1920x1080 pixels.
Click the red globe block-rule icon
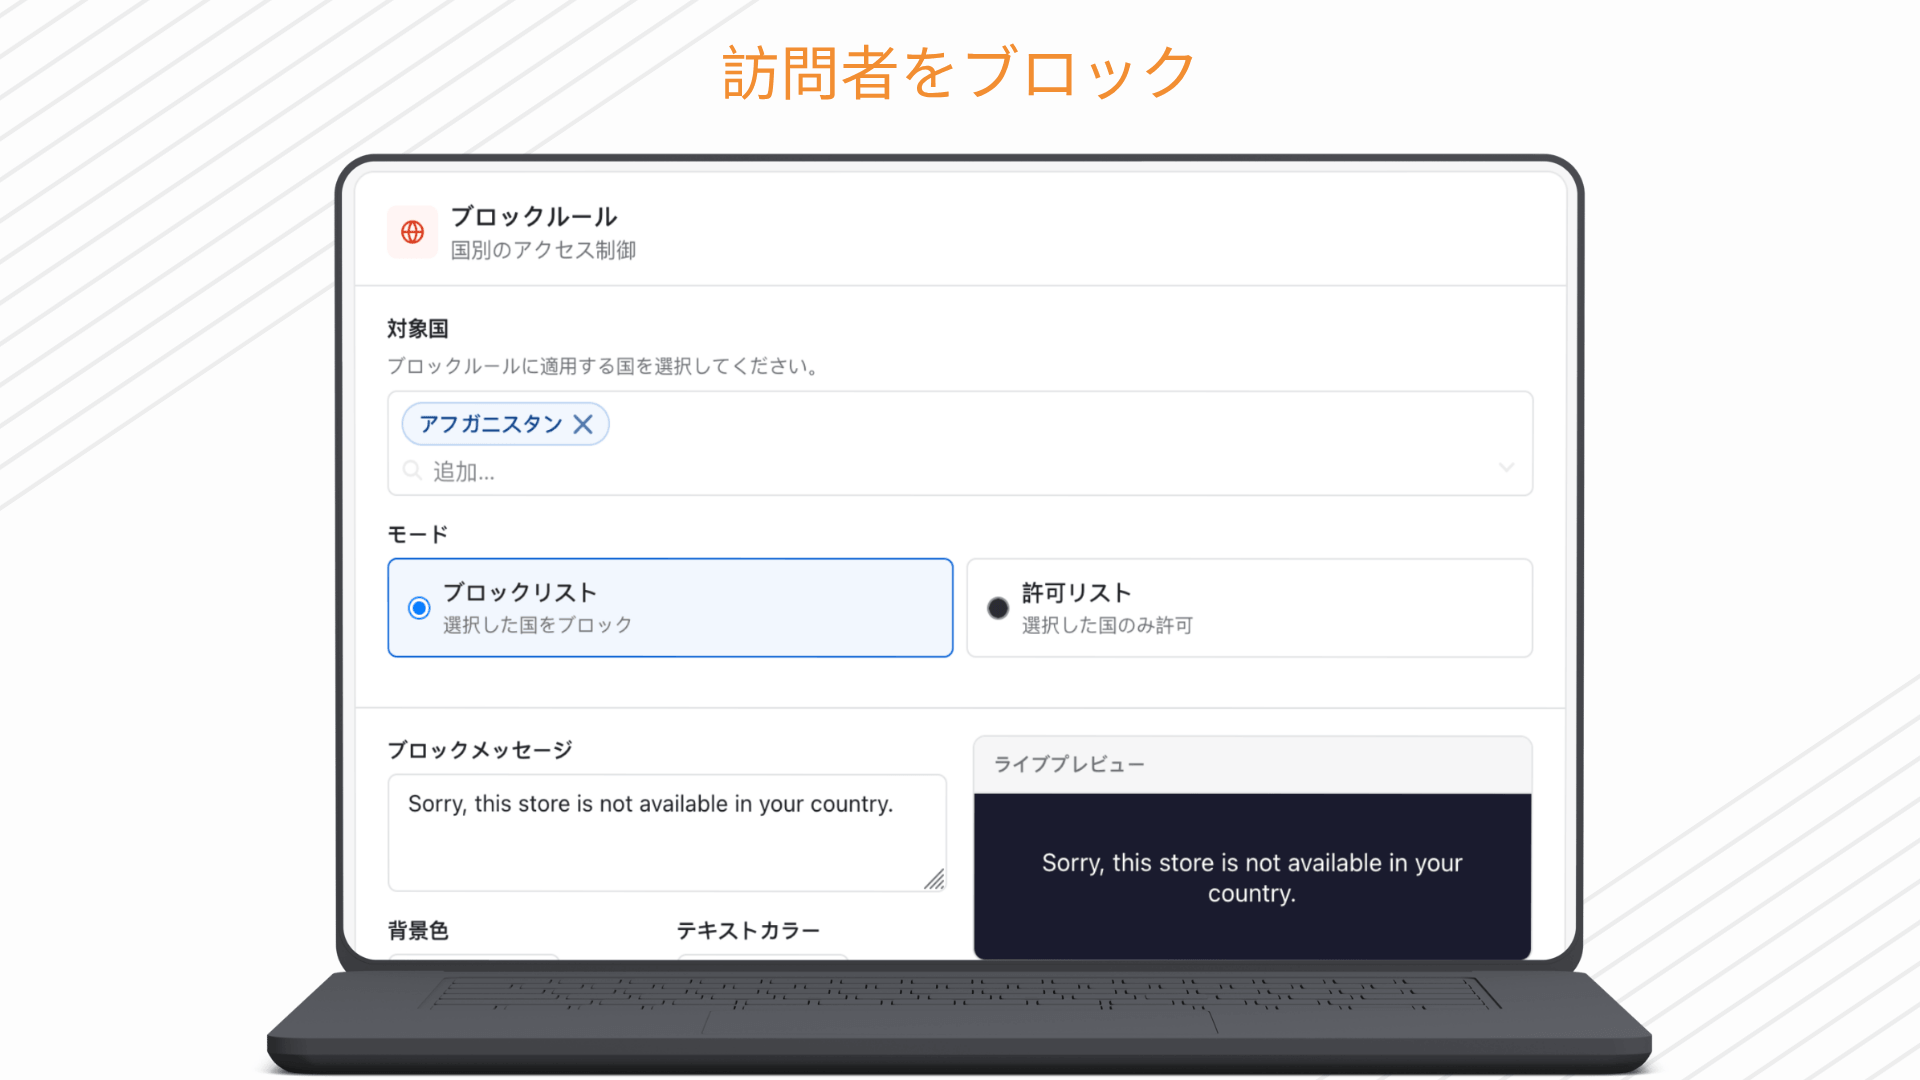[412, 232]
